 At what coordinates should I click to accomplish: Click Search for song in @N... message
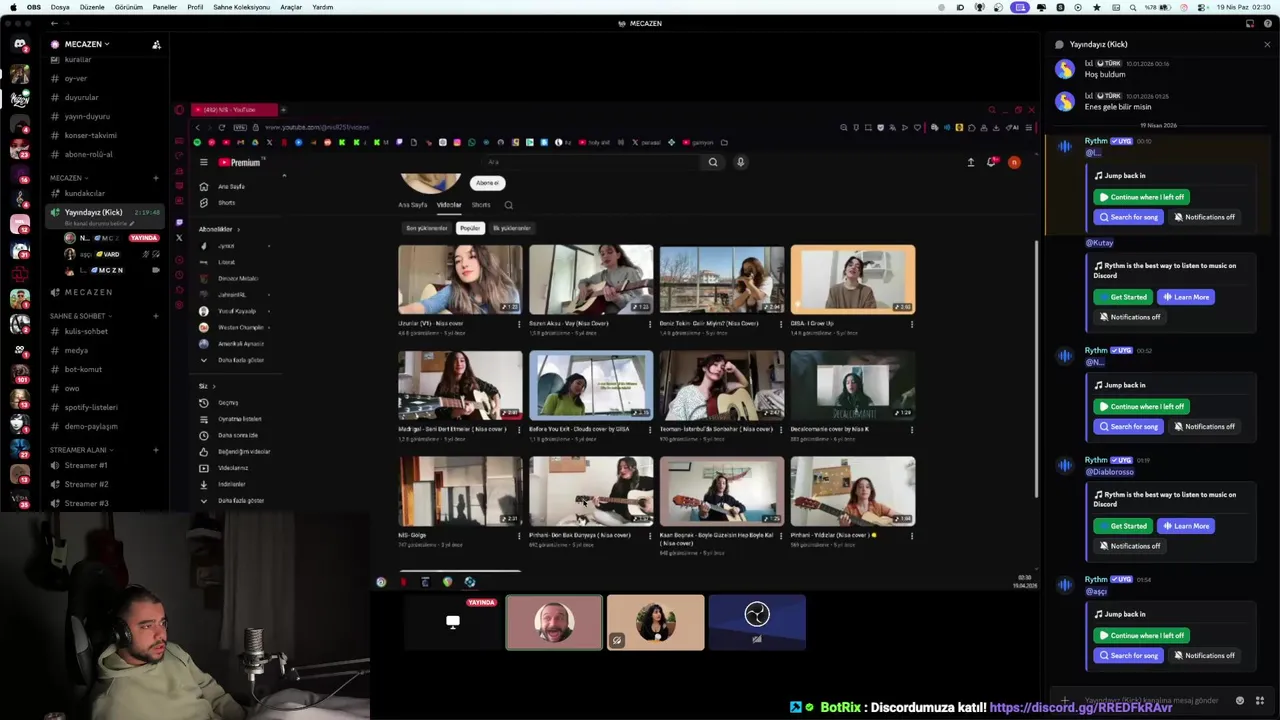pos(1129,426)
